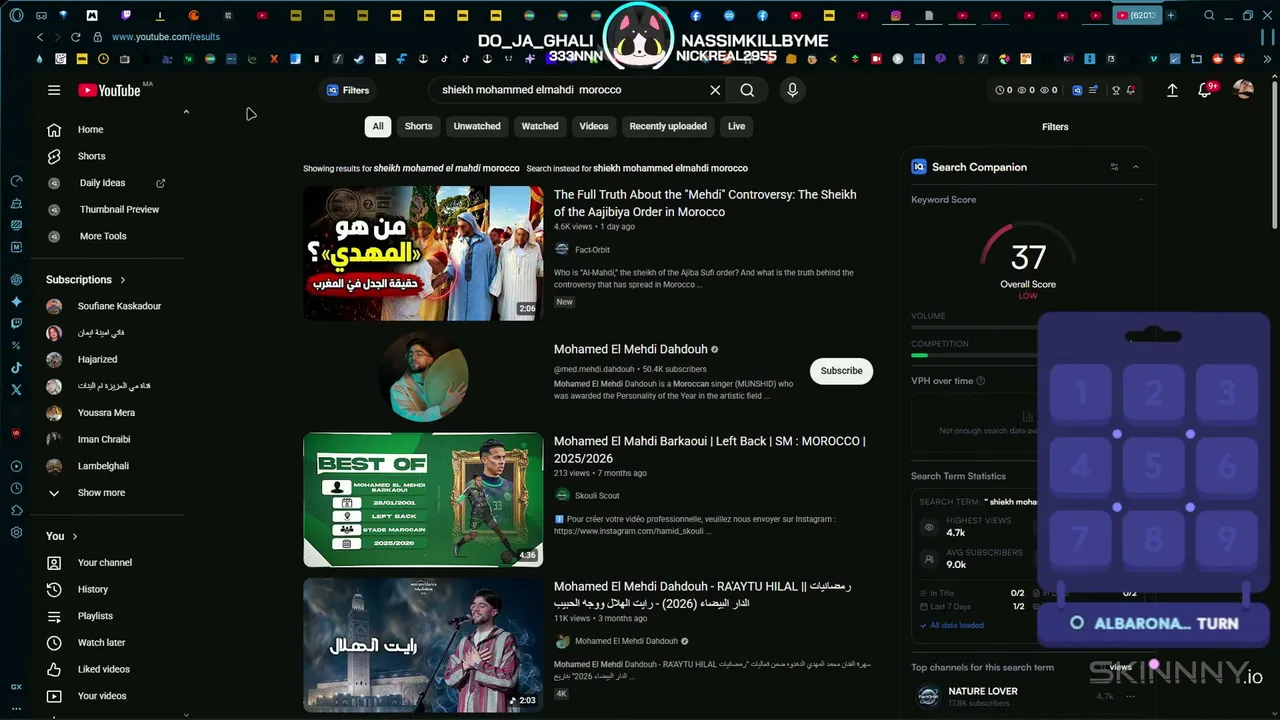The width and height of the screenshot is (1280, 720).
Task: Select the Recently uploaded filter chip
Action: 668,127
